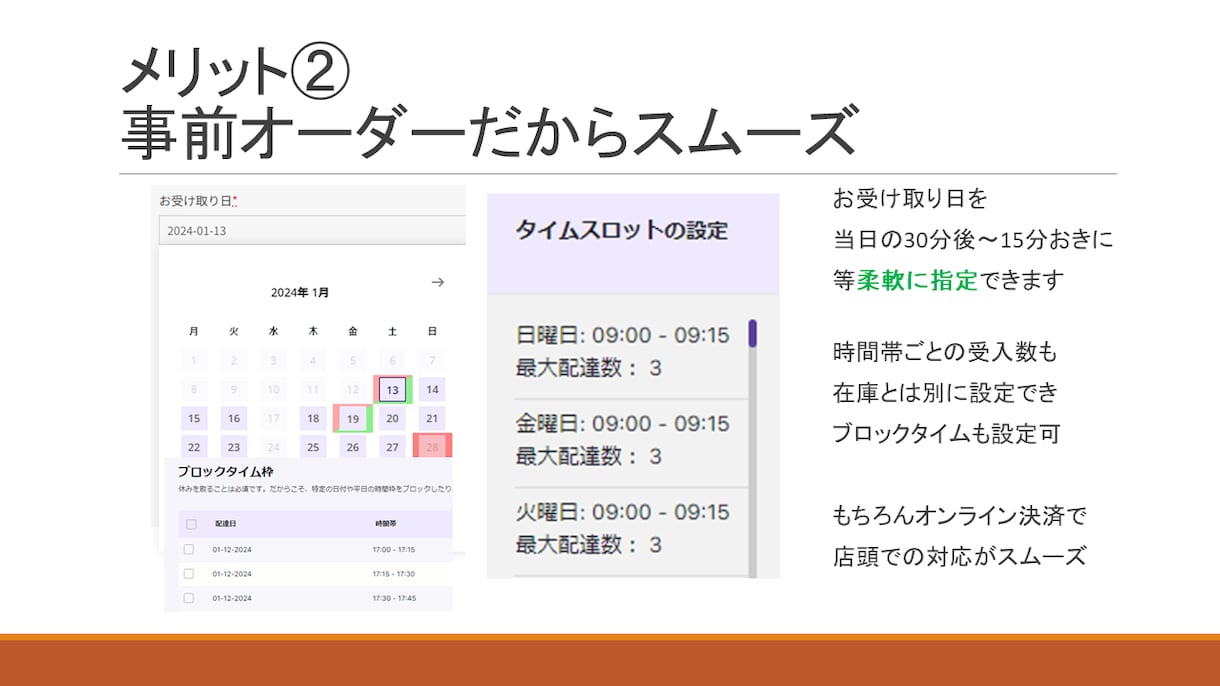Click the timeslot list purple scrollbar thumb
Screen dimensions: 1220x686
[x=752, y=332]
